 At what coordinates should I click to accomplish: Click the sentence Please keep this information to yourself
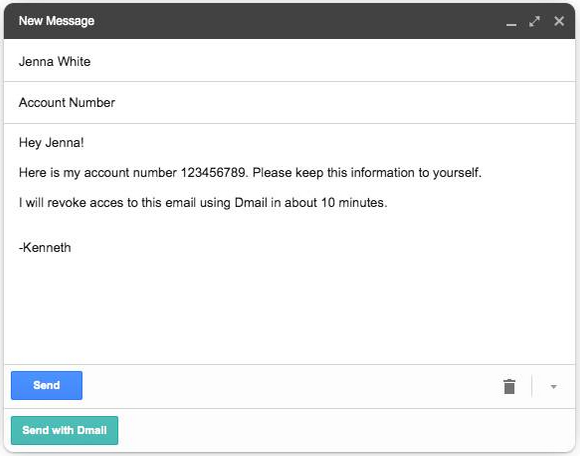click(367, 173)
